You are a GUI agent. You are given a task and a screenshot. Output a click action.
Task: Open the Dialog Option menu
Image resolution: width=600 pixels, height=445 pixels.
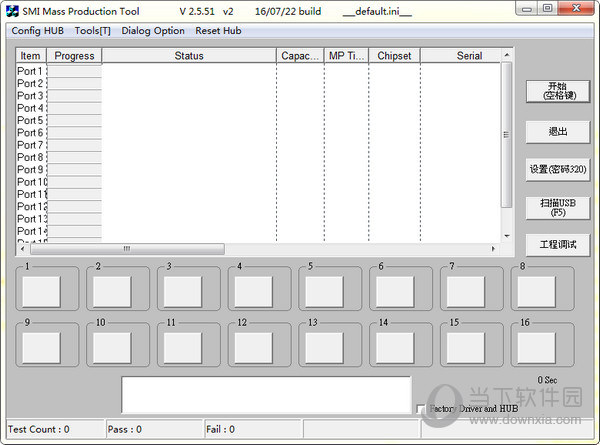(153, 31)
